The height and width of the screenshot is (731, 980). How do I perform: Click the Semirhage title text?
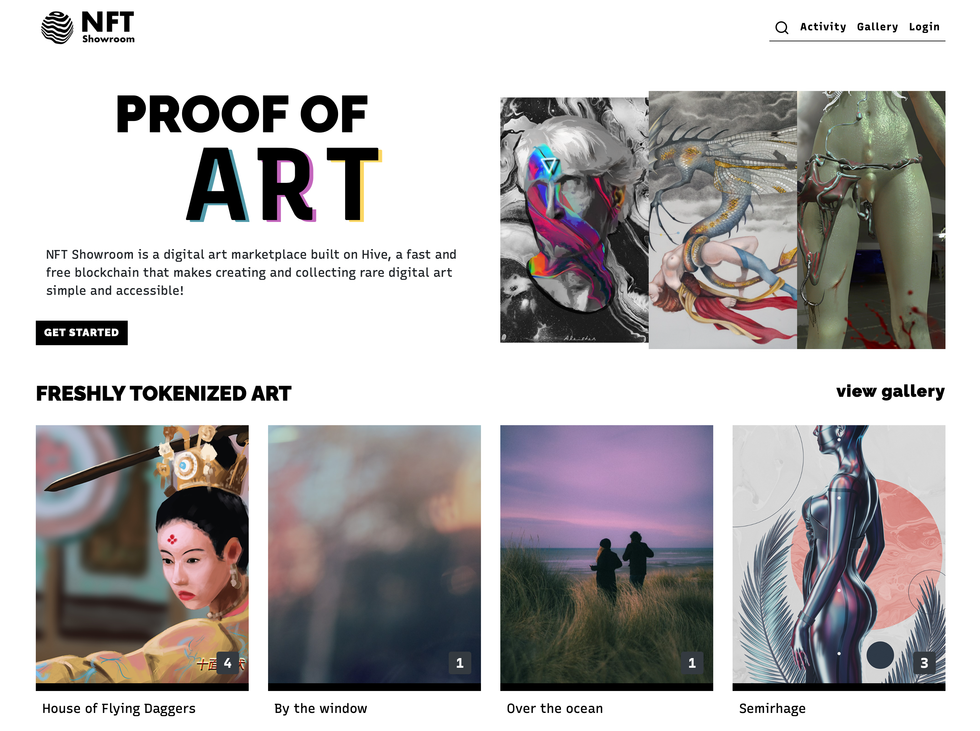[x=772, y=709]
